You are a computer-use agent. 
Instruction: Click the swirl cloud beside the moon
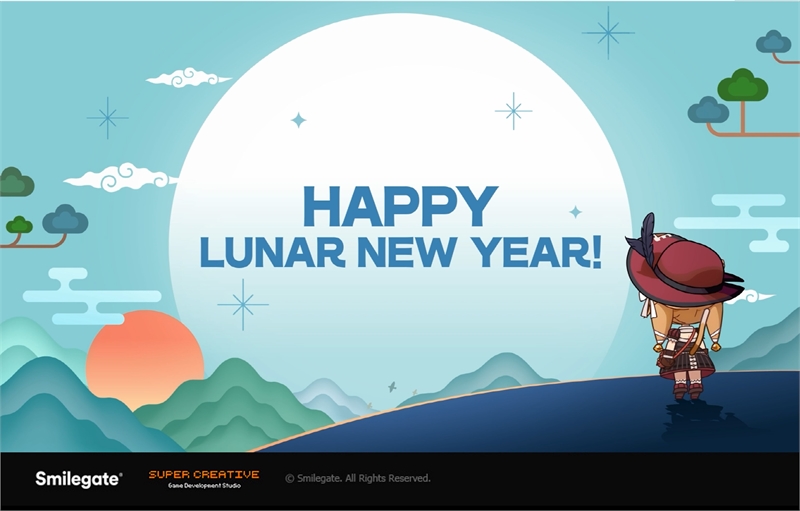point(121,177)
